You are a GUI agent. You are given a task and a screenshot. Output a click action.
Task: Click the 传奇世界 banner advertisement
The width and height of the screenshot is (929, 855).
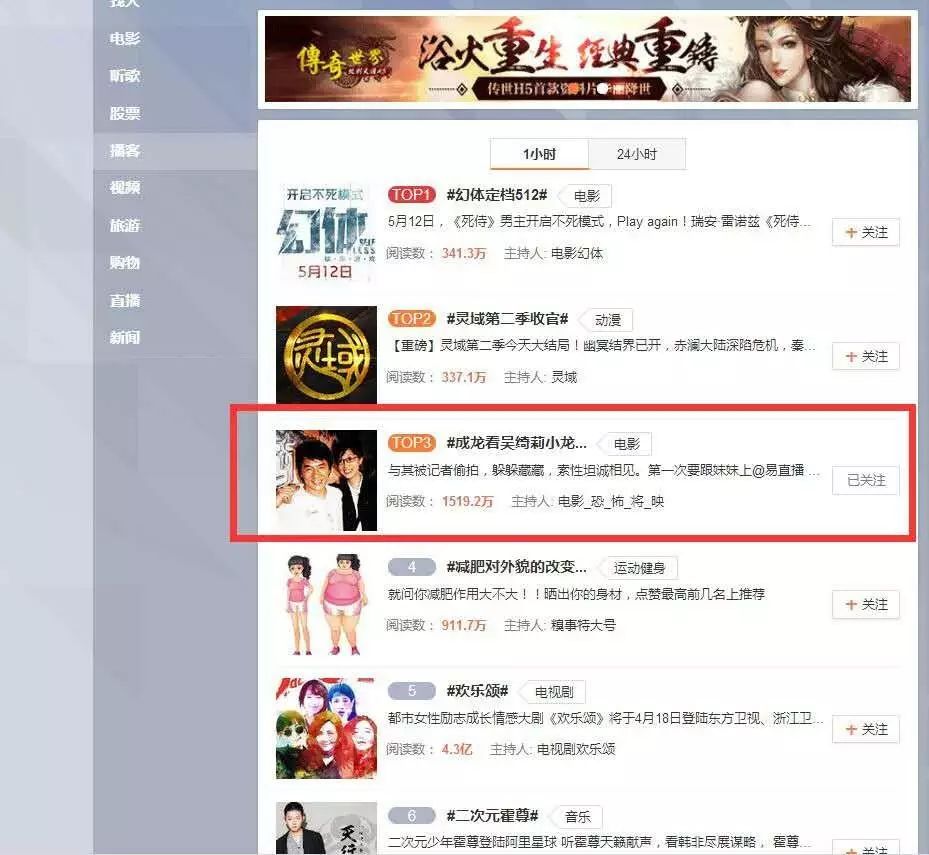click(587, 59)
